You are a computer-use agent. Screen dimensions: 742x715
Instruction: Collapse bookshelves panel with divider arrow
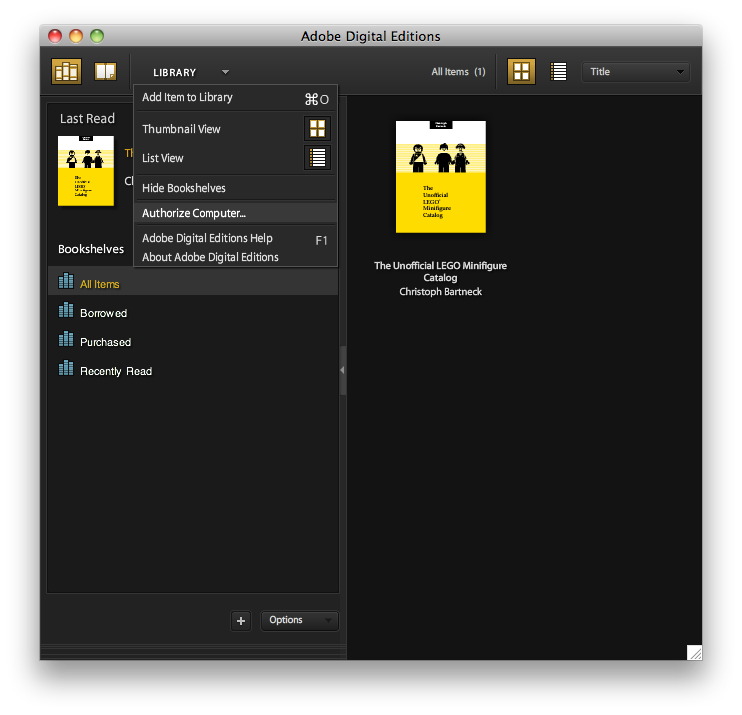tap(343, 371)
